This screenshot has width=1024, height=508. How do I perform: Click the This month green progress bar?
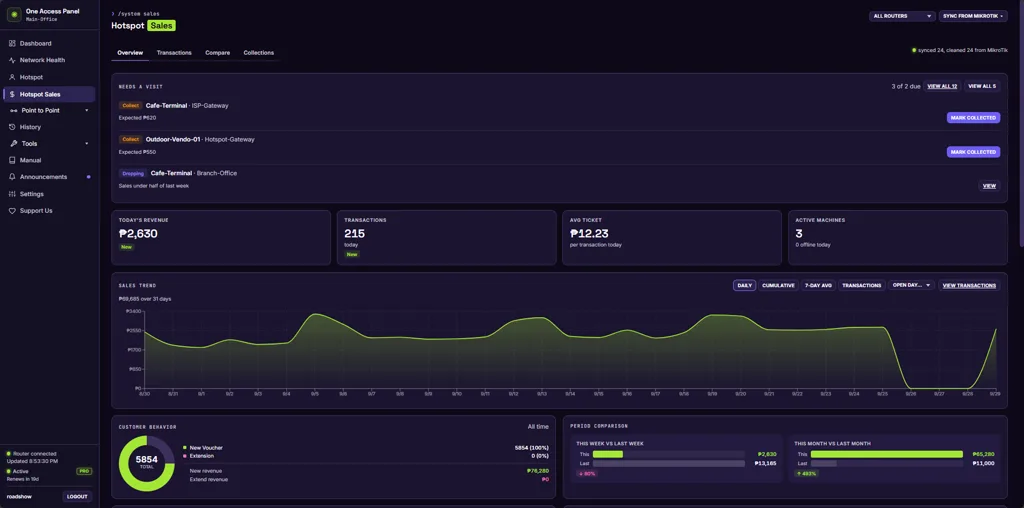(887, 454)
